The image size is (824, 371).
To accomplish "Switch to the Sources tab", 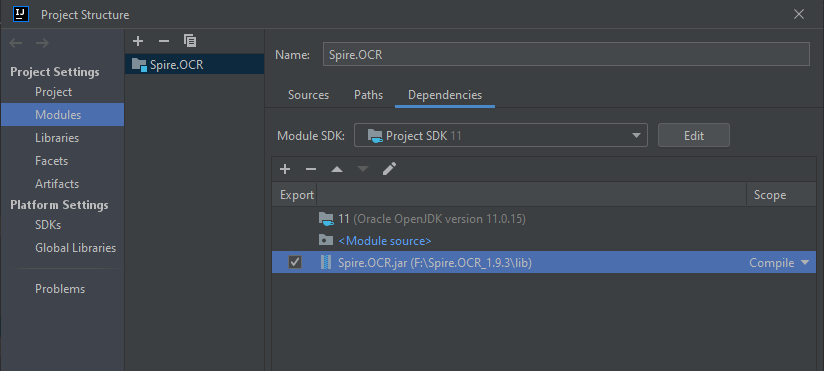I will click(308, 95).
